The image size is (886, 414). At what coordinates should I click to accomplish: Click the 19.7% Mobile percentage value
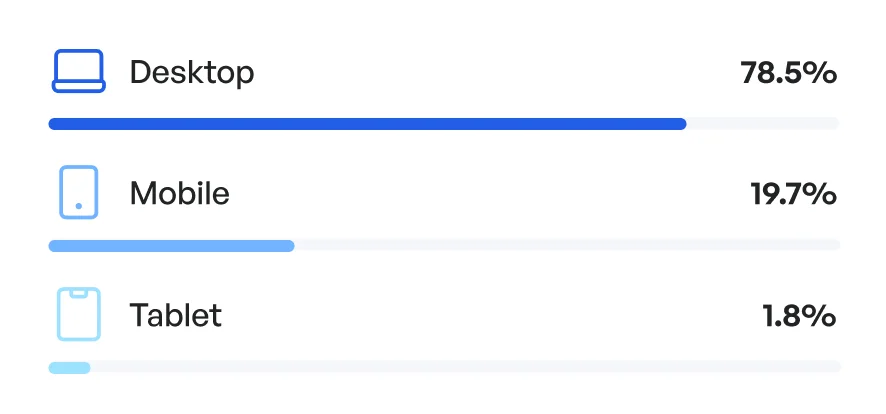click(x=793, y=193)
